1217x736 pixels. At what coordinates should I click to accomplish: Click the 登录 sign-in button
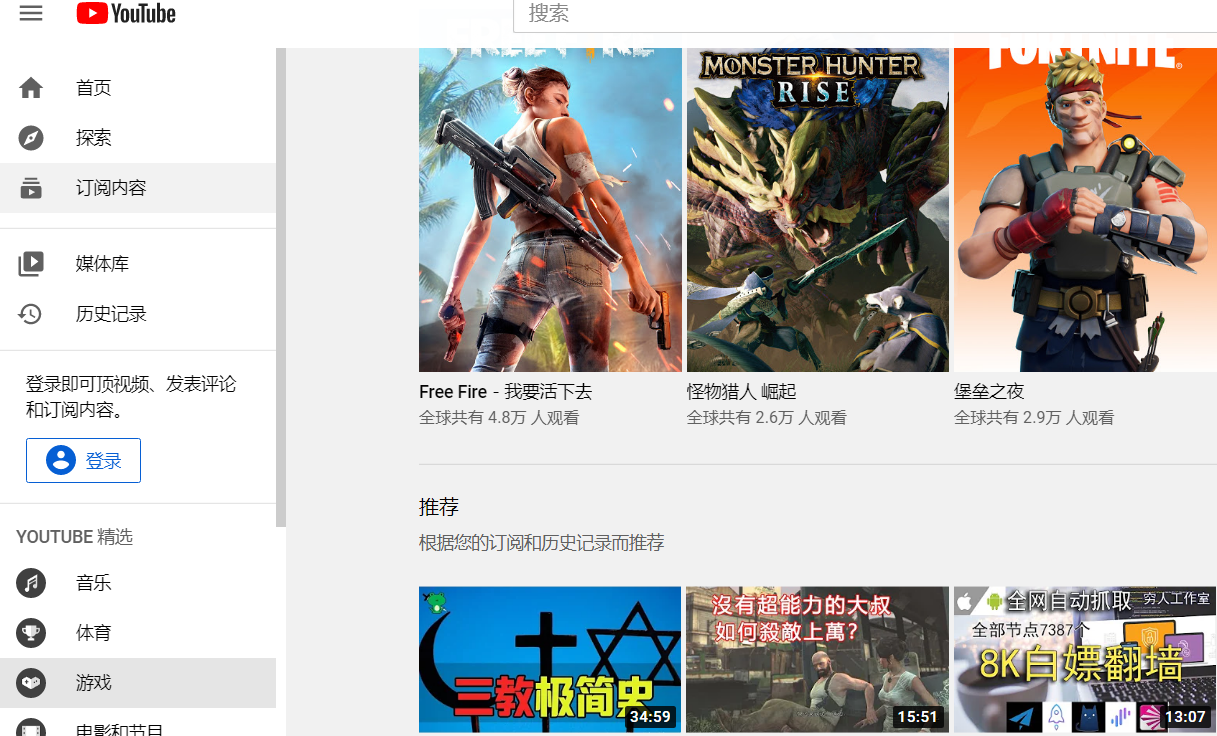click(x=83, y=460)
